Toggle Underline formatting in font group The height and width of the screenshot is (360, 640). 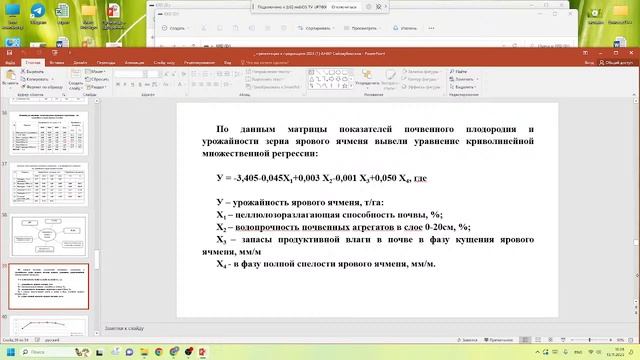(x=132, y=84)
